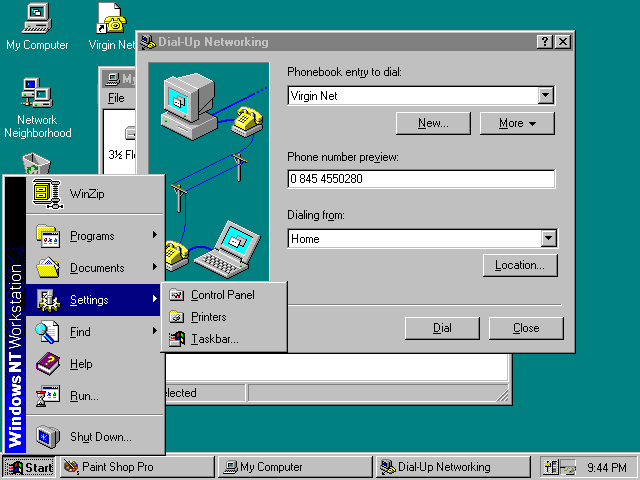
Task: Click the My Computer window title icon
Action: pyautogui.click(x=112, y=79)
